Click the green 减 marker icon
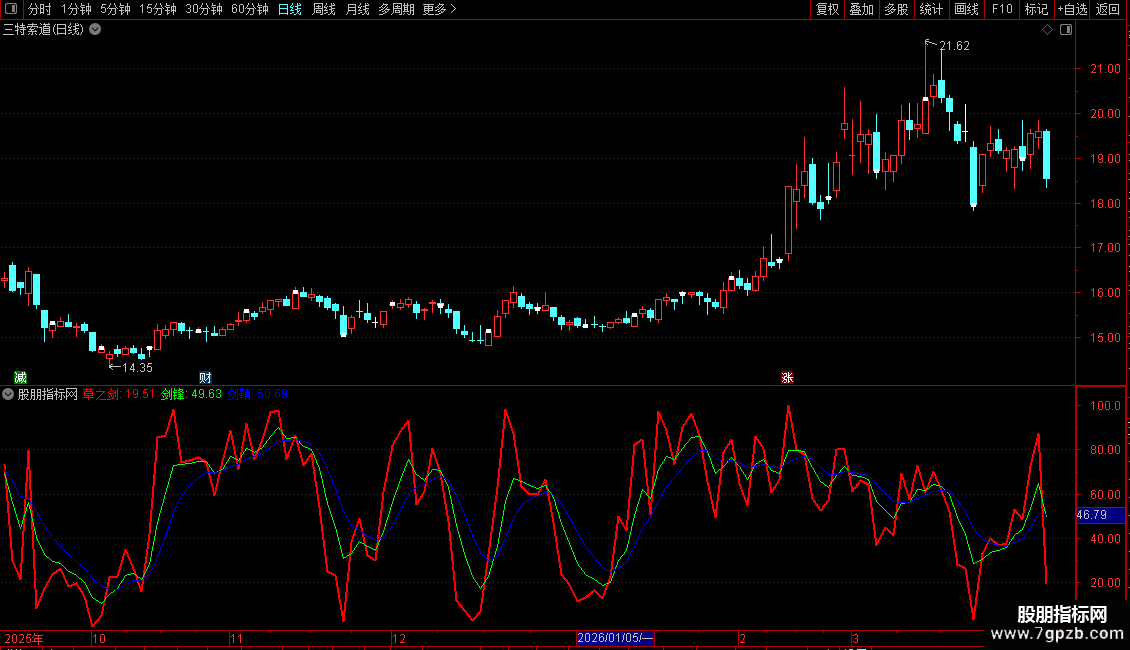1130x650 pixels. coord(20,378)
